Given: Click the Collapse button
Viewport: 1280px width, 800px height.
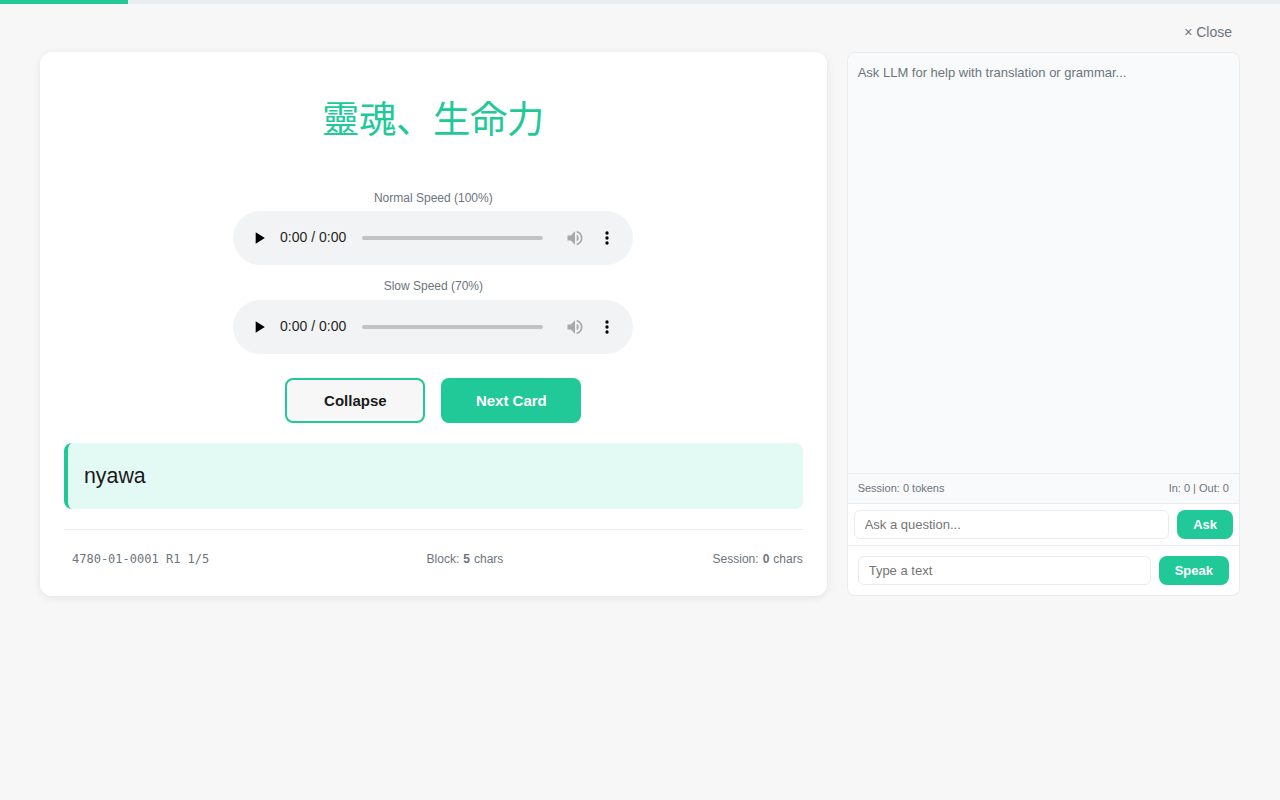Looking at the screenshot, I should click(355, 400).
